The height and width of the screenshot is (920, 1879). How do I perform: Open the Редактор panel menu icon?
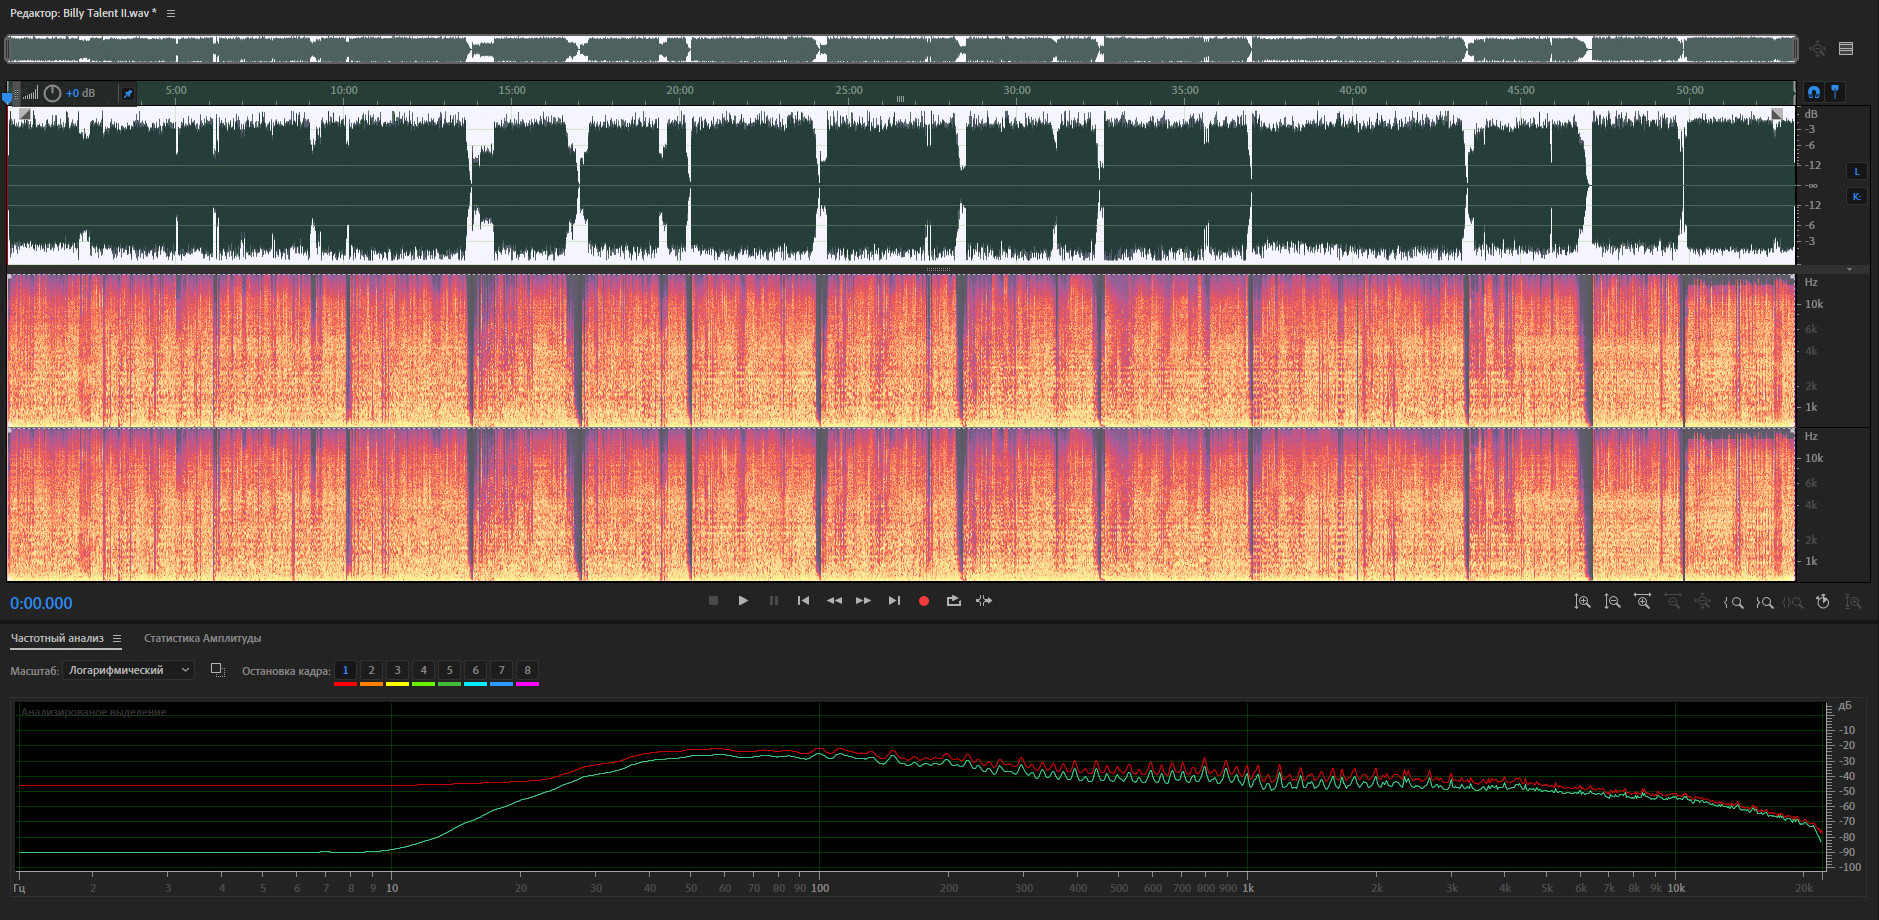(x=171, y=14)
